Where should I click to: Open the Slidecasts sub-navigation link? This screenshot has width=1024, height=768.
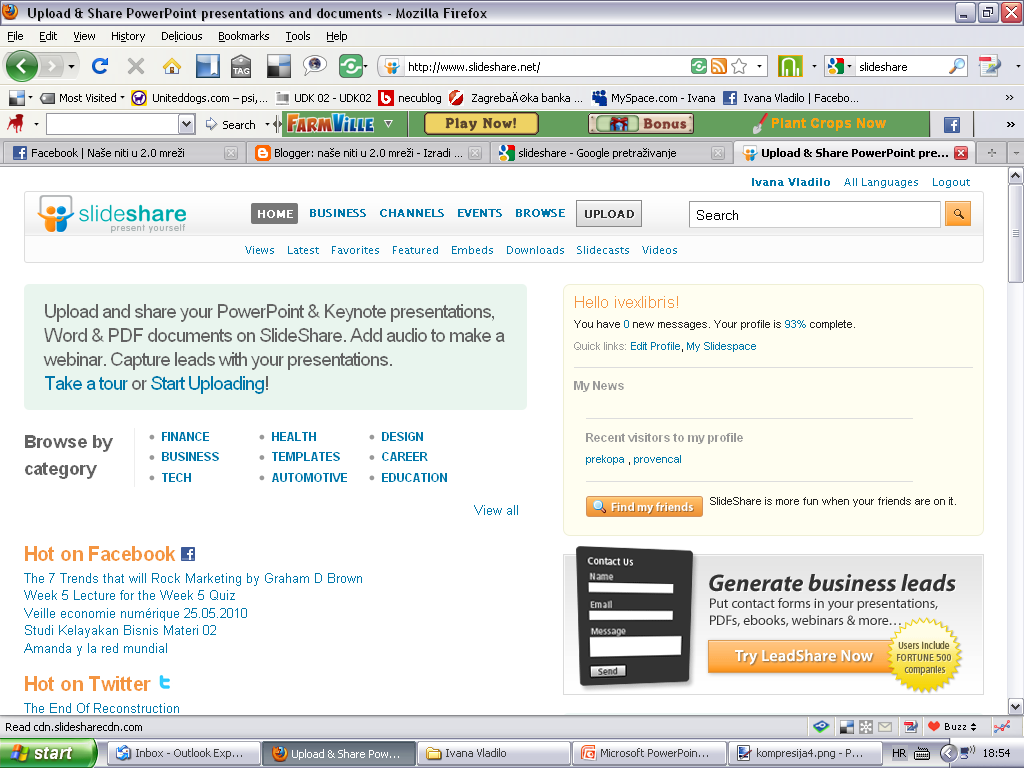603,250
